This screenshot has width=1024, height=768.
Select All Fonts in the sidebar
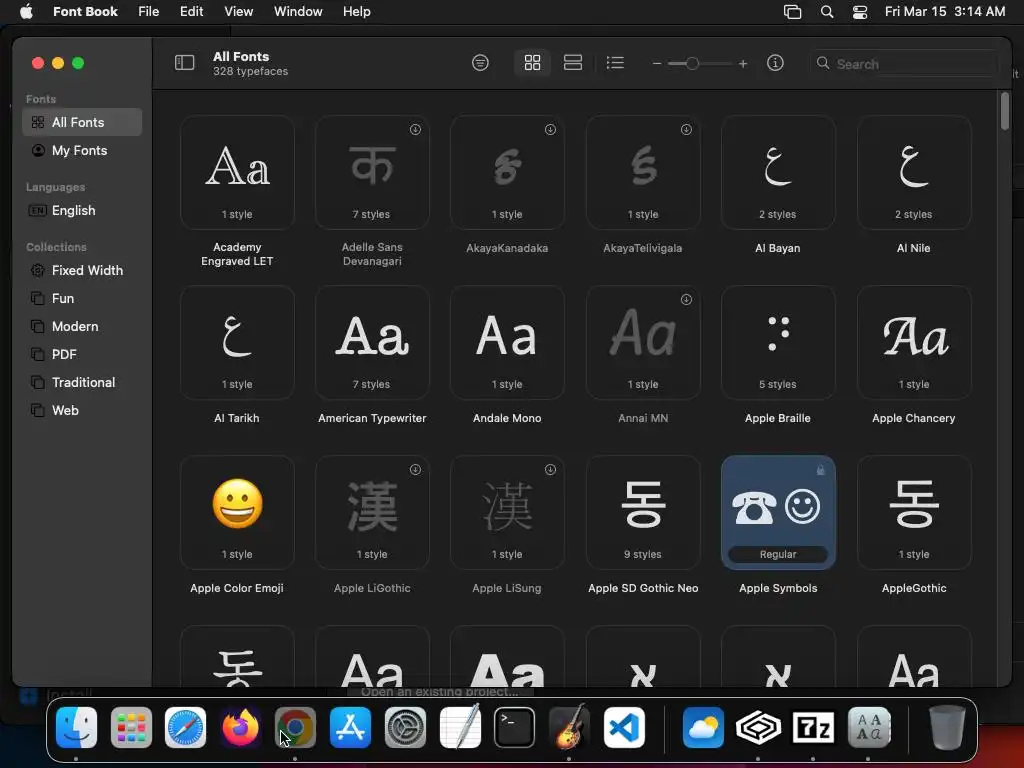pyautogui.click(x=82, y=122)
